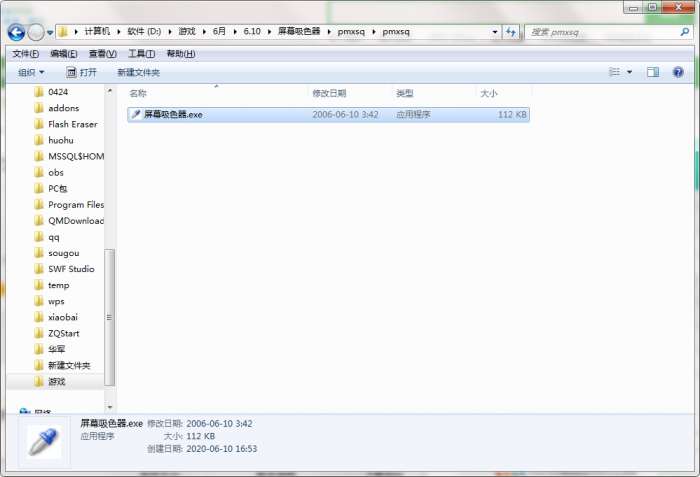Click the 软件 (D:) breadcrumb segment
The width and height of the screenshot is (700, 477).
tap(144, 31)
